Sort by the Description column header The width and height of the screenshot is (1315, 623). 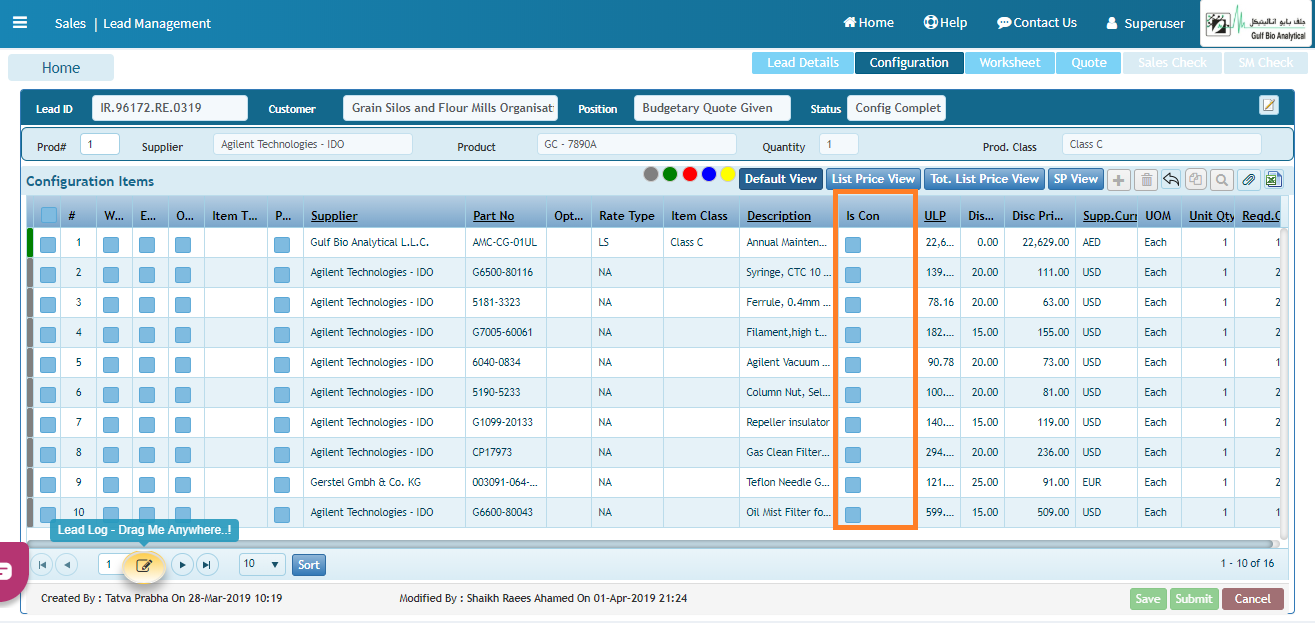(779, 216)
